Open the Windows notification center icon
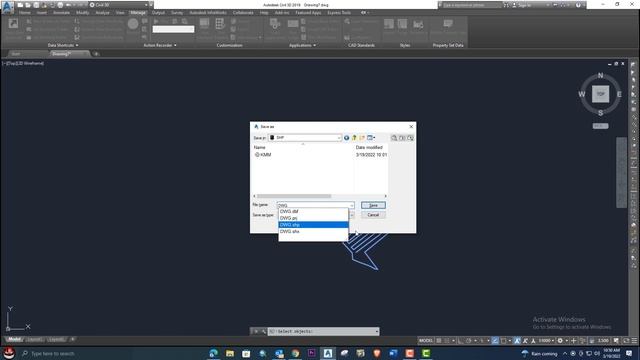The height and width of the screenshot is (360, 640). pos(629,353)
